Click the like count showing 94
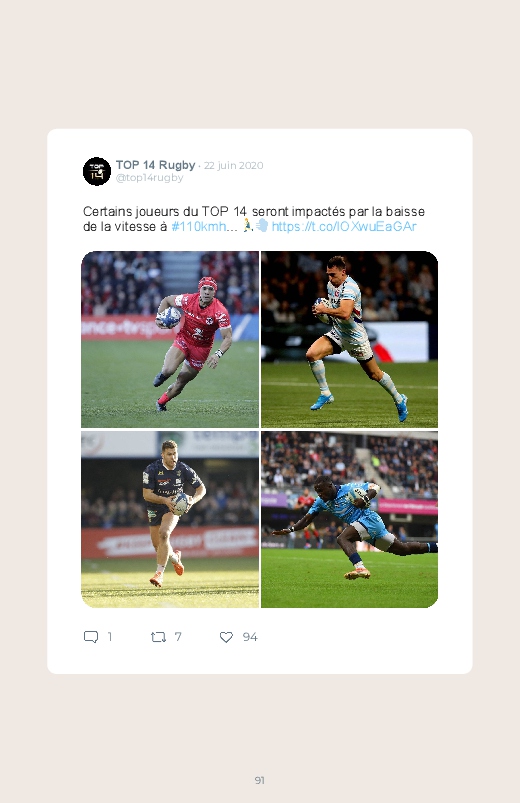This screenshot has width=520, height=803. point(250,637)
